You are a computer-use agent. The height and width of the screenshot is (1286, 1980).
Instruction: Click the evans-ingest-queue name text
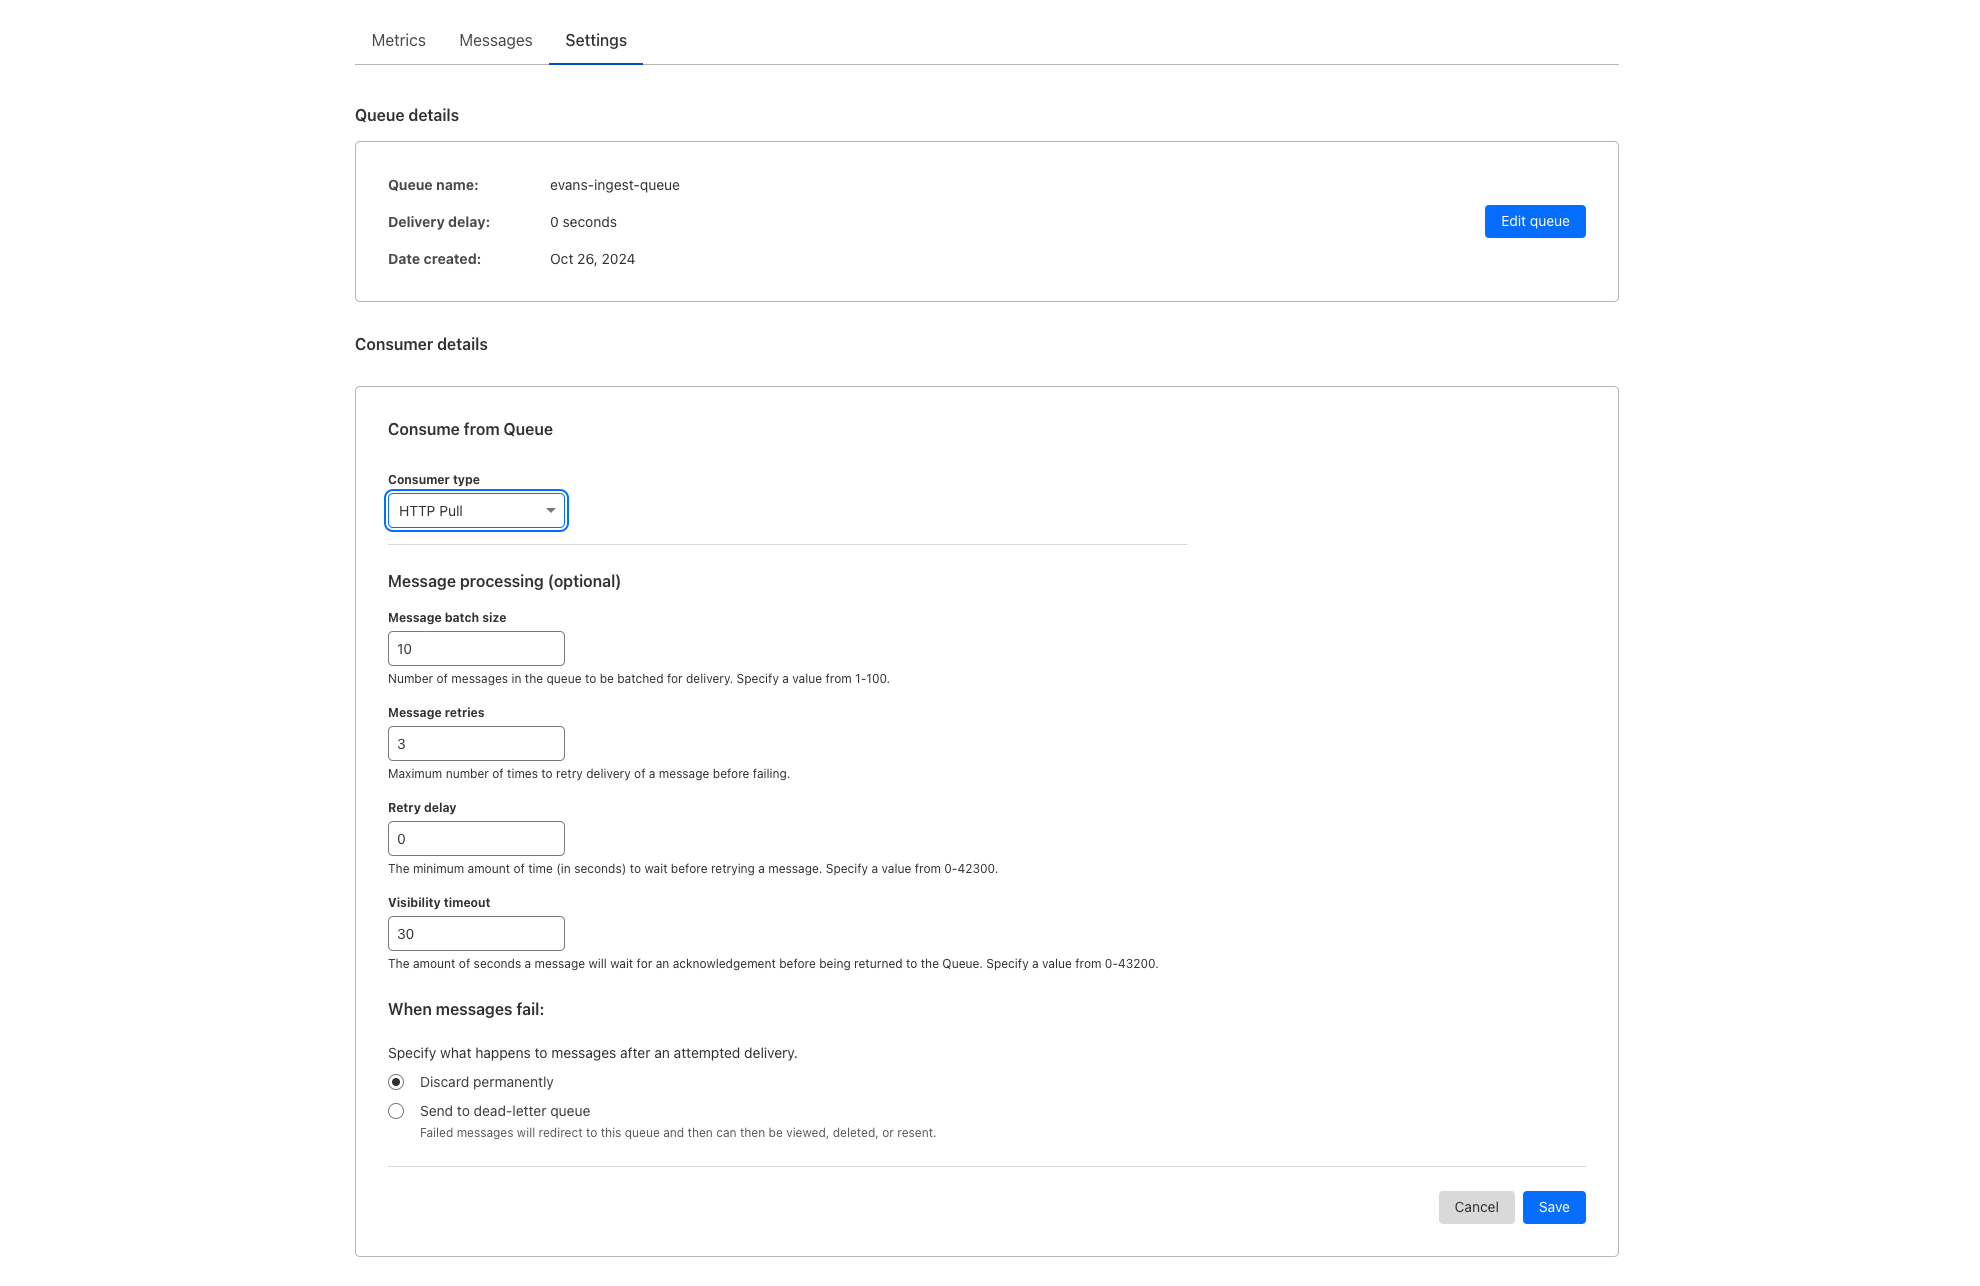(x=614, y=185)
